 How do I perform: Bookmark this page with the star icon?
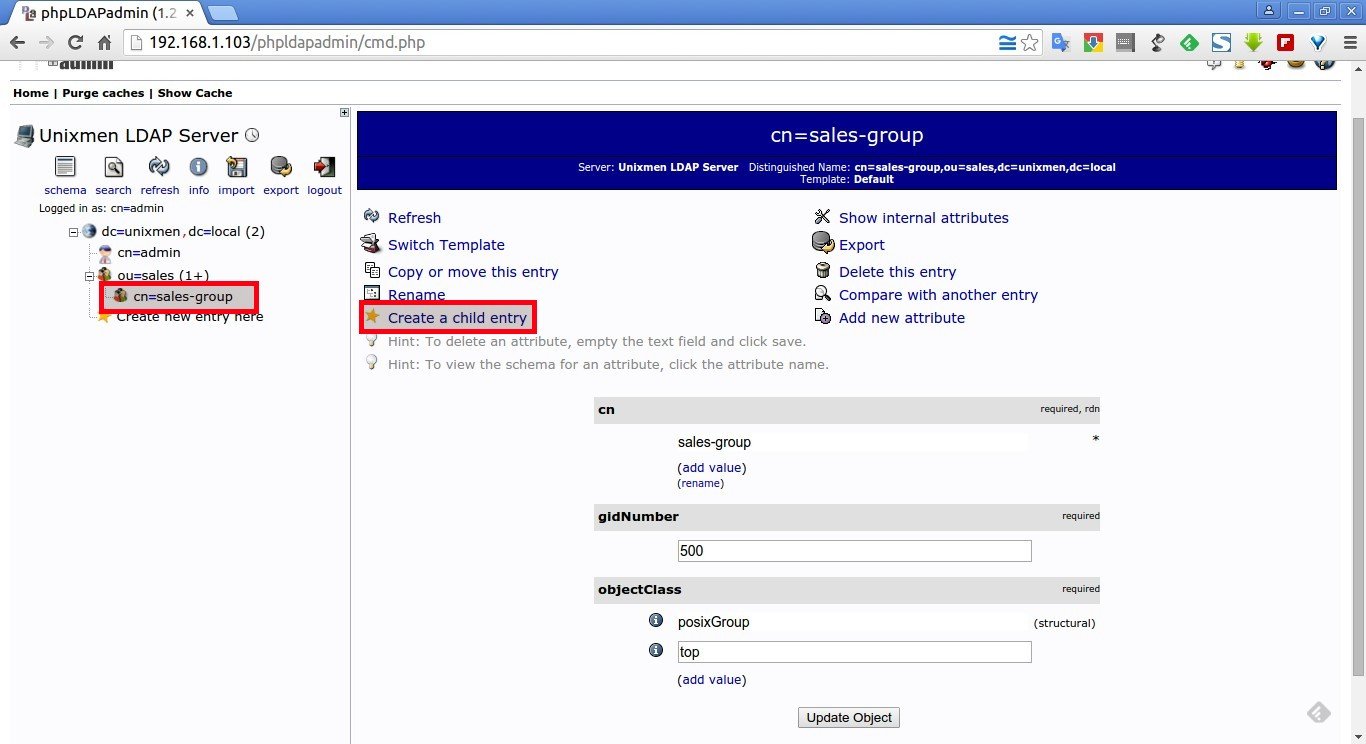[1029, 43]
